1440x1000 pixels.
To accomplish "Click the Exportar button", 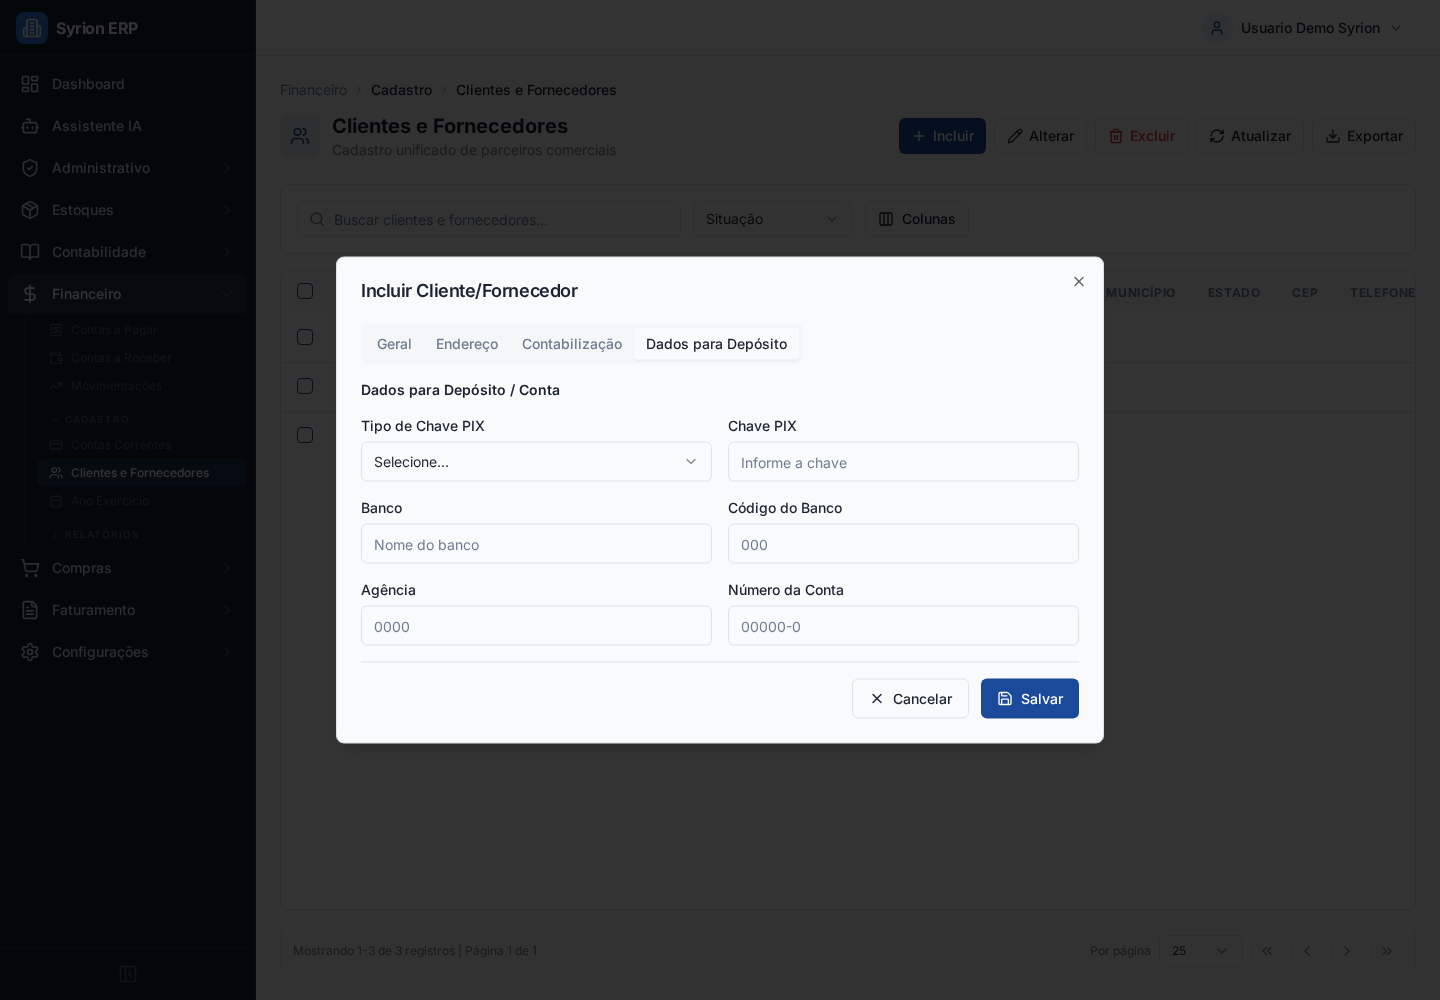I will pos(1364,136).
